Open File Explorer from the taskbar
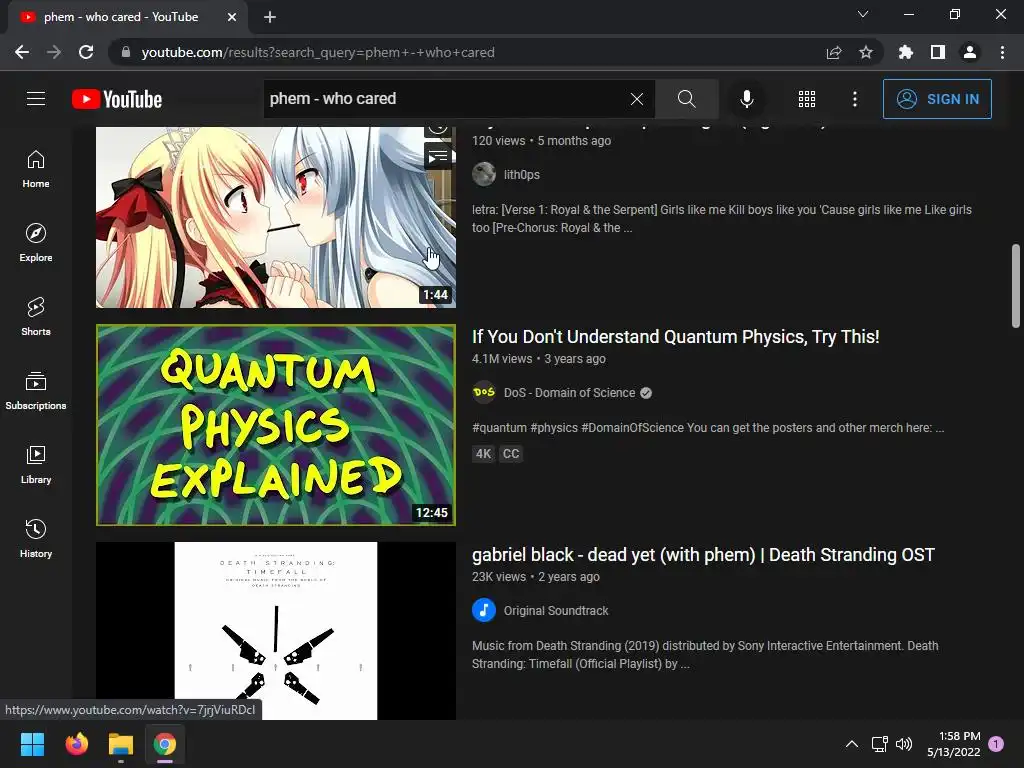 coord(121,744)
